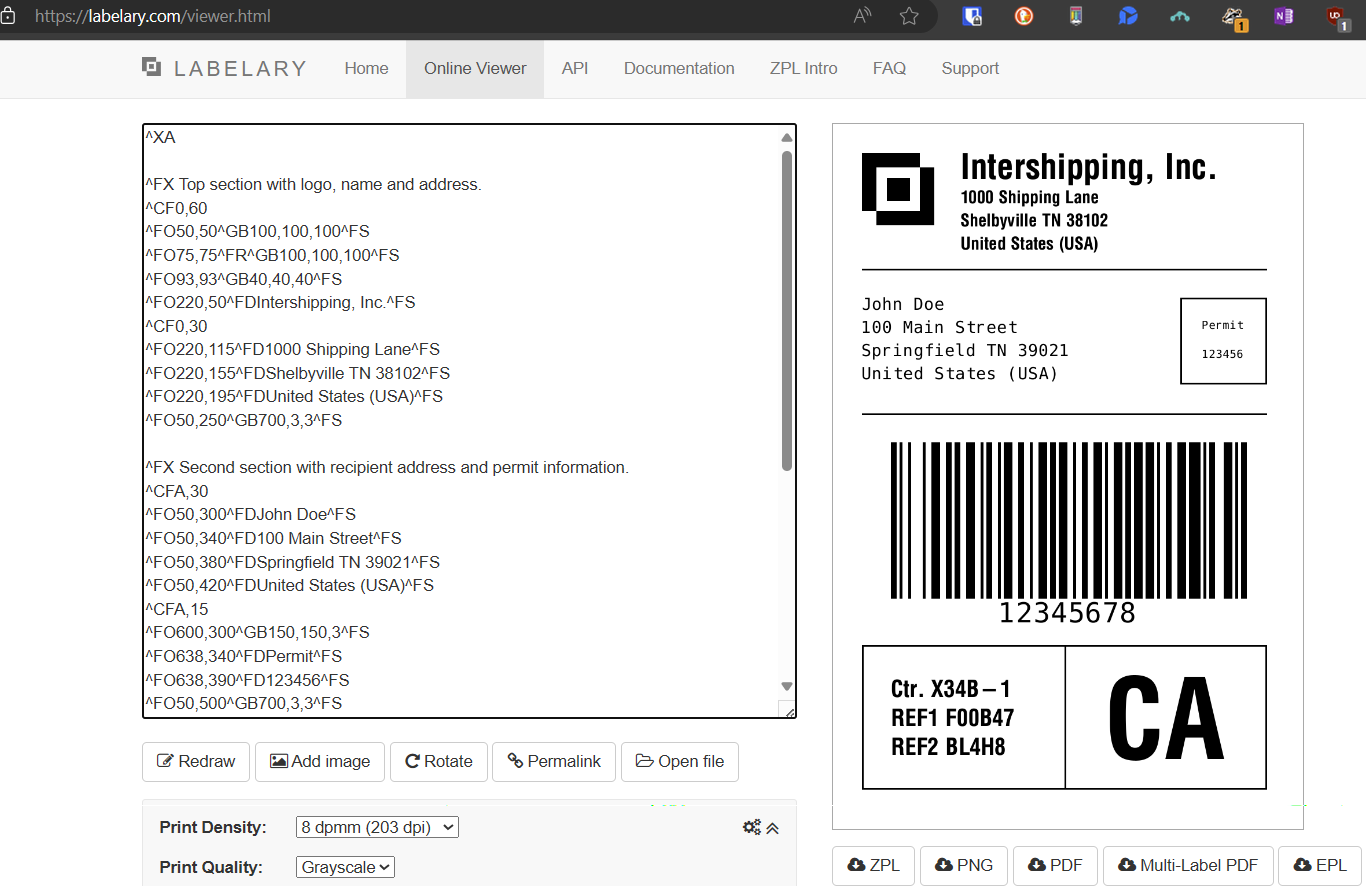This screenshot has height=886, width=1366.
Task: Click the browser address bar URL
Action: click(153, 16)
